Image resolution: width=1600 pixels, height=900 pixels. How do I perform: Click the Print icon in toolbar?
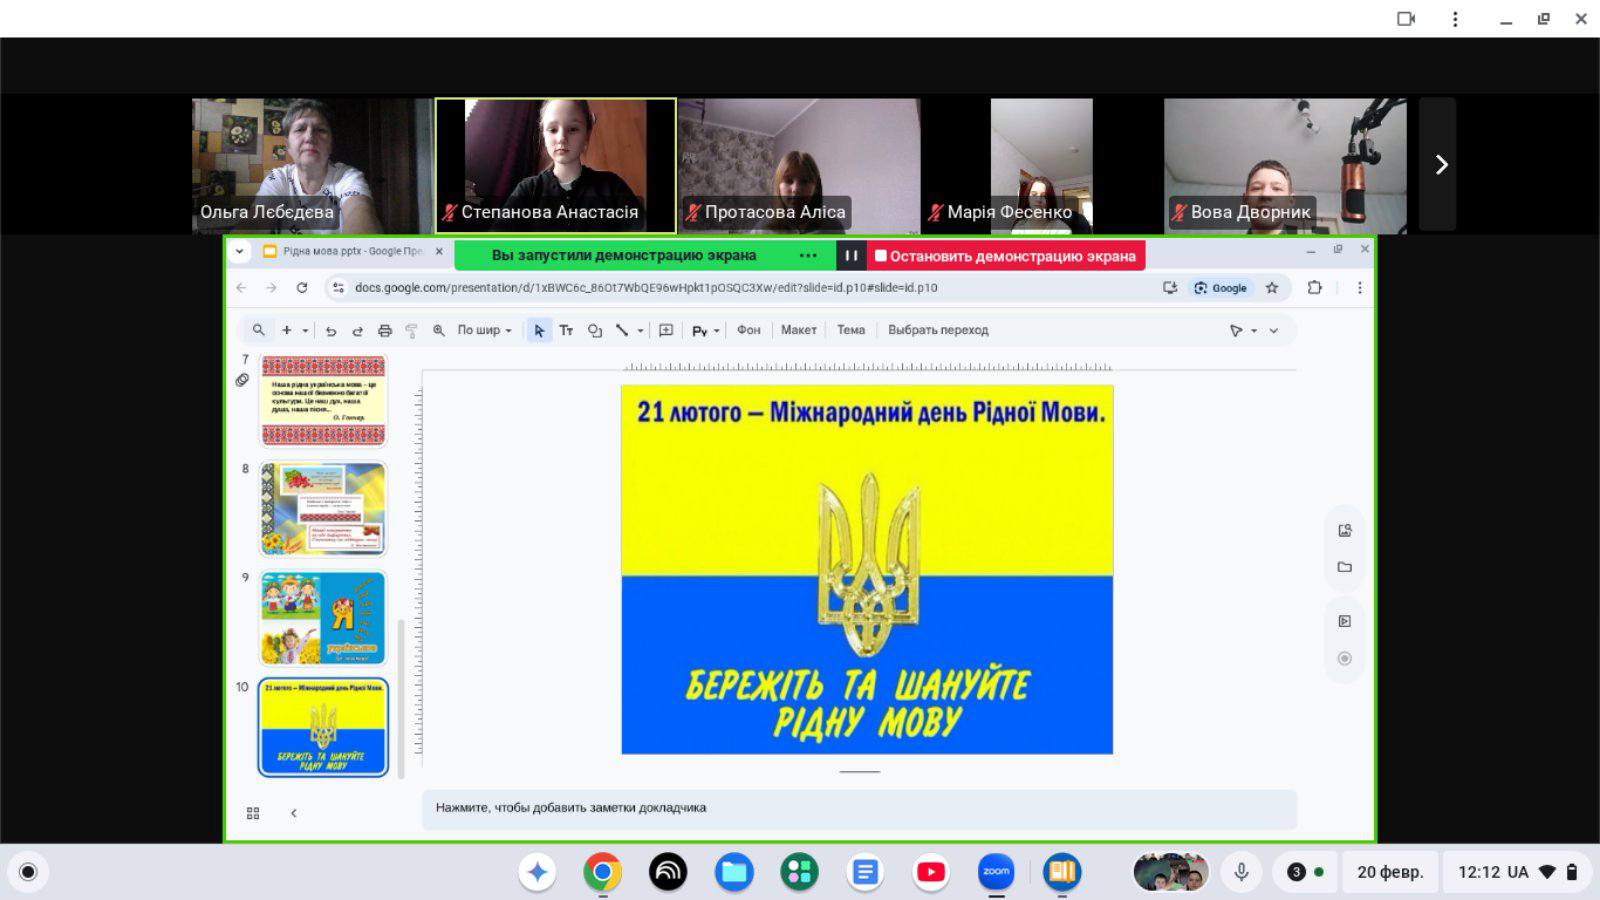pyautogui.click(x=385, y=331)
